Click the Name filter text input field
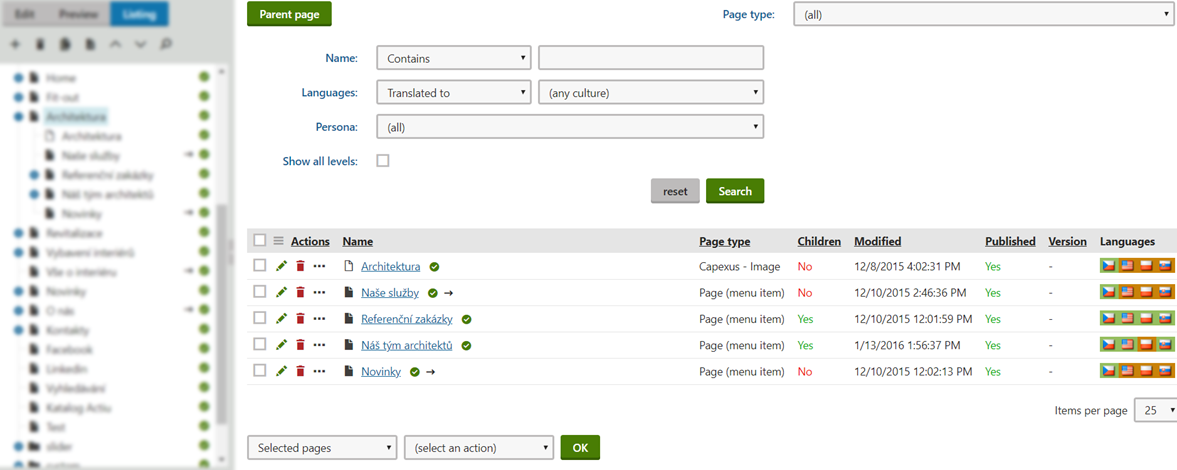Image resolution: width=1177 pixels, height=470 pixels. click(650, 59)
